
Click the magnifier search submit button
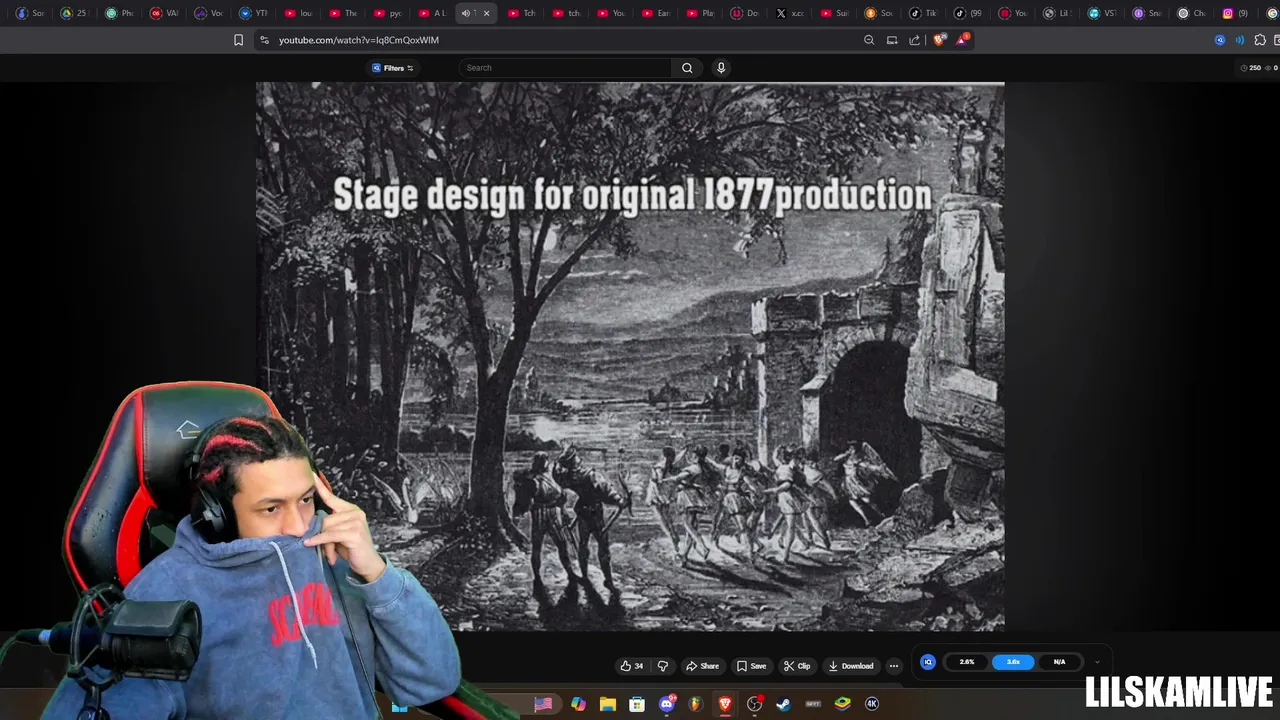coord(687,68)
